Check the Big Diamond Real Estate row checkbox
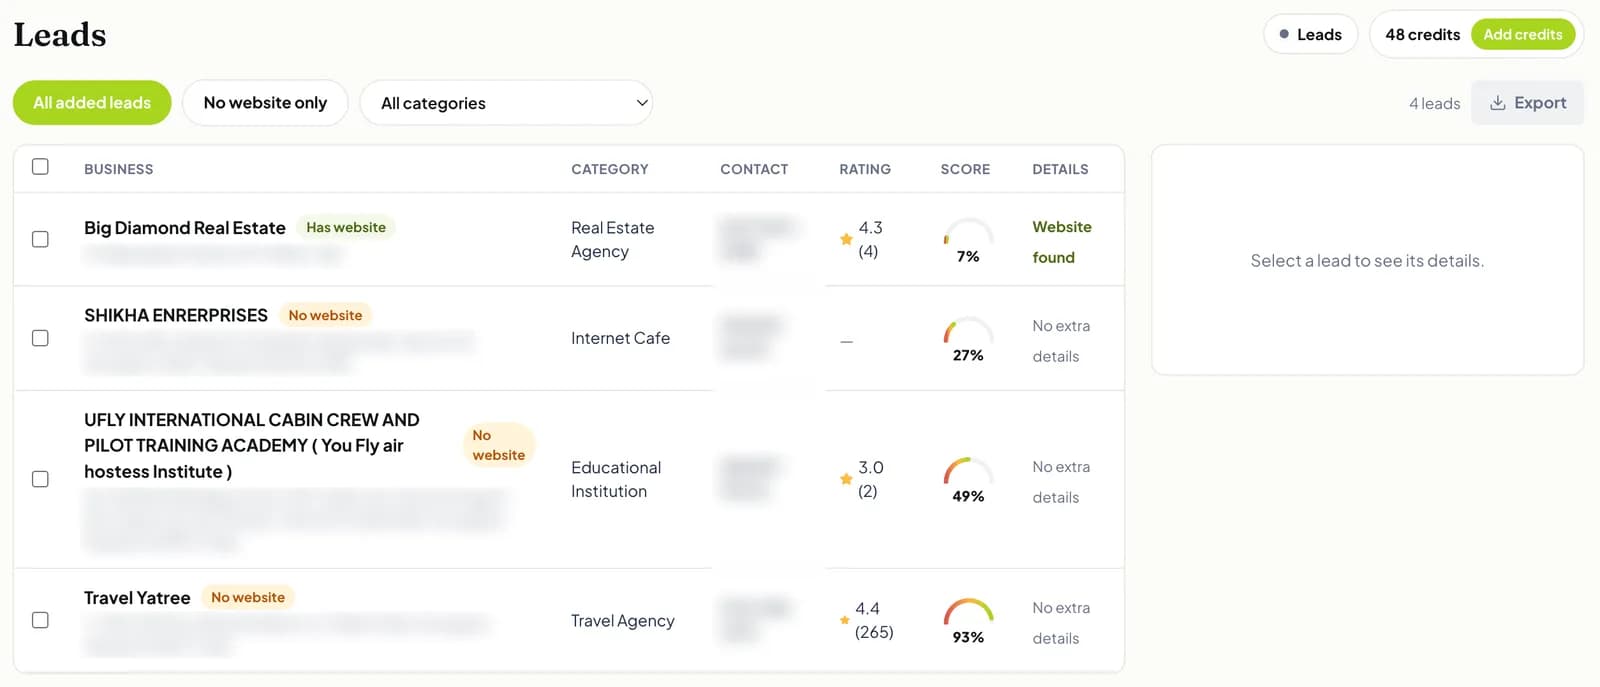This screenshot has width=1600, height=687. coord(40,239)
